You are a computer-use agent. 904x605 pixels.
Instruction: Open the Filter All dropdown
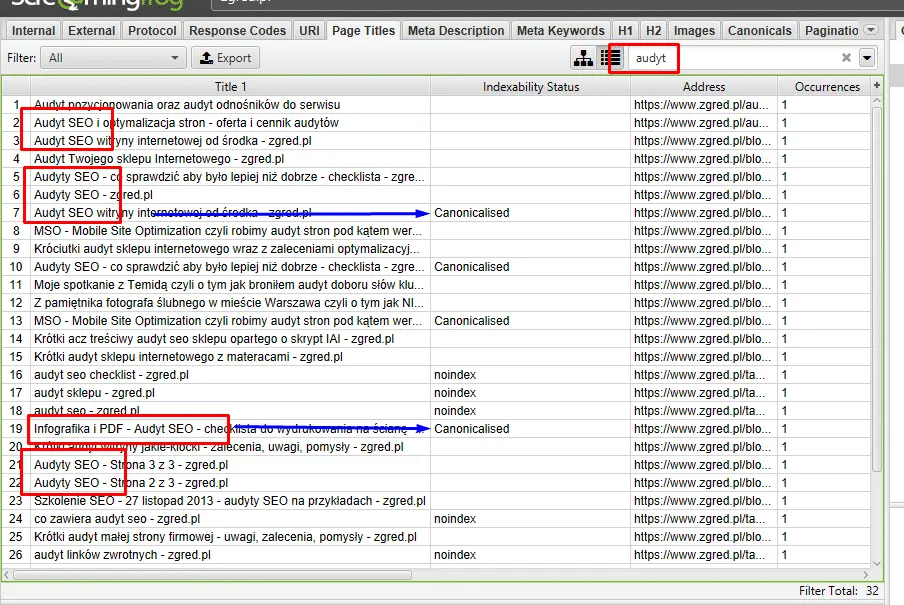click(x=113, y=58)
